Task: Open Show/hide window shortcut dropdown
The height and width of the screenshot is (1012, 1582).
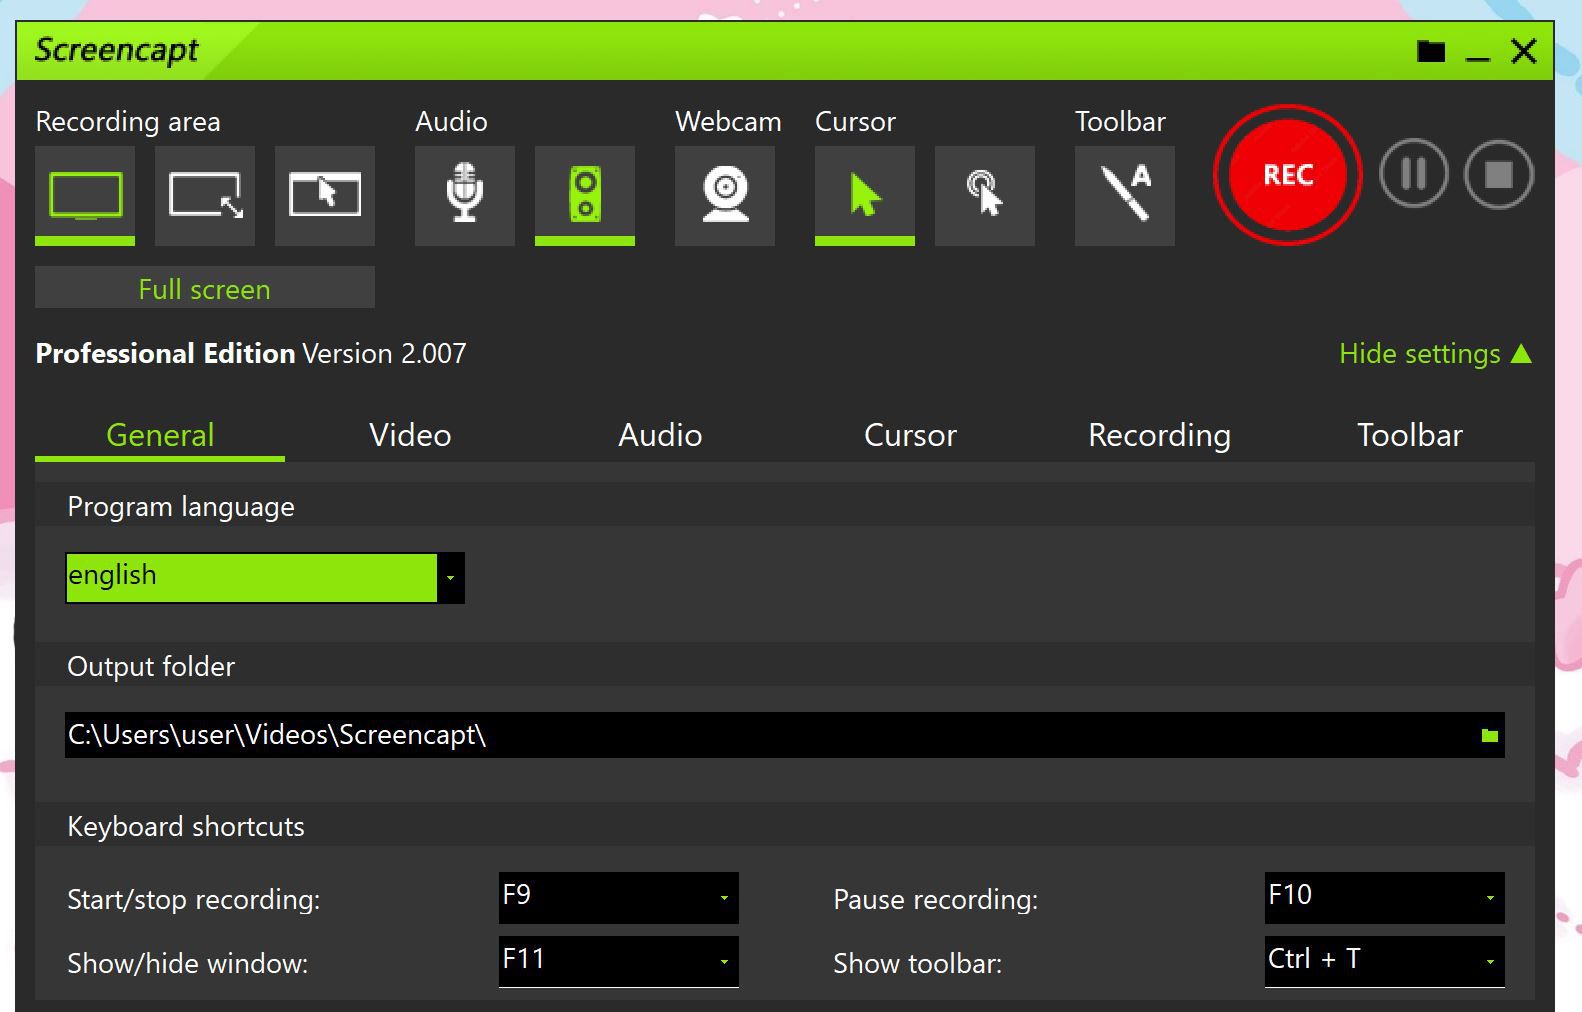Action: pyautogui.click(x=619, y=961)
